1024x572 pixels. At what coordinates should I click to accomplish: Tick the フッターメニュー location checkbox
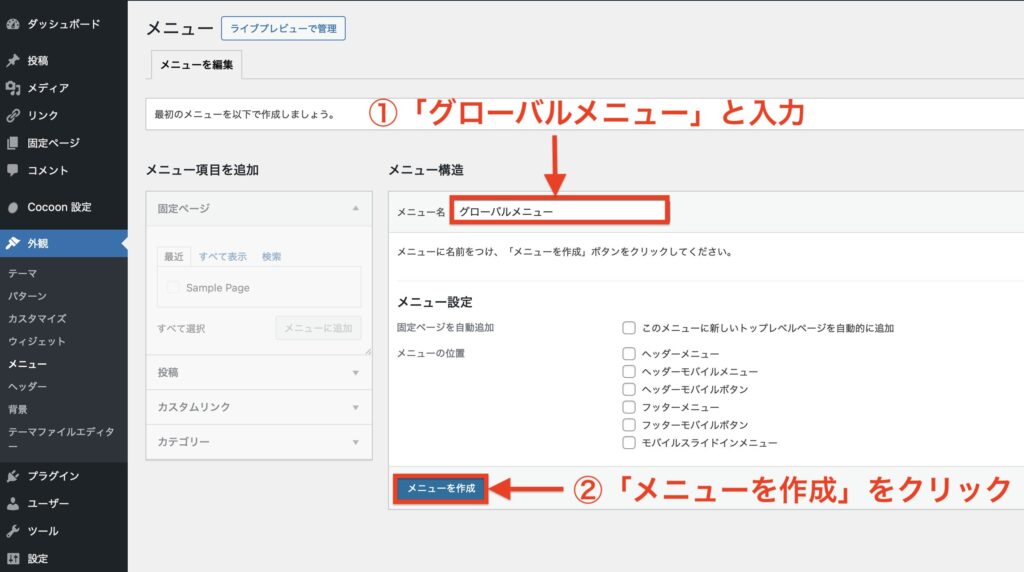(x=629, y=407)
